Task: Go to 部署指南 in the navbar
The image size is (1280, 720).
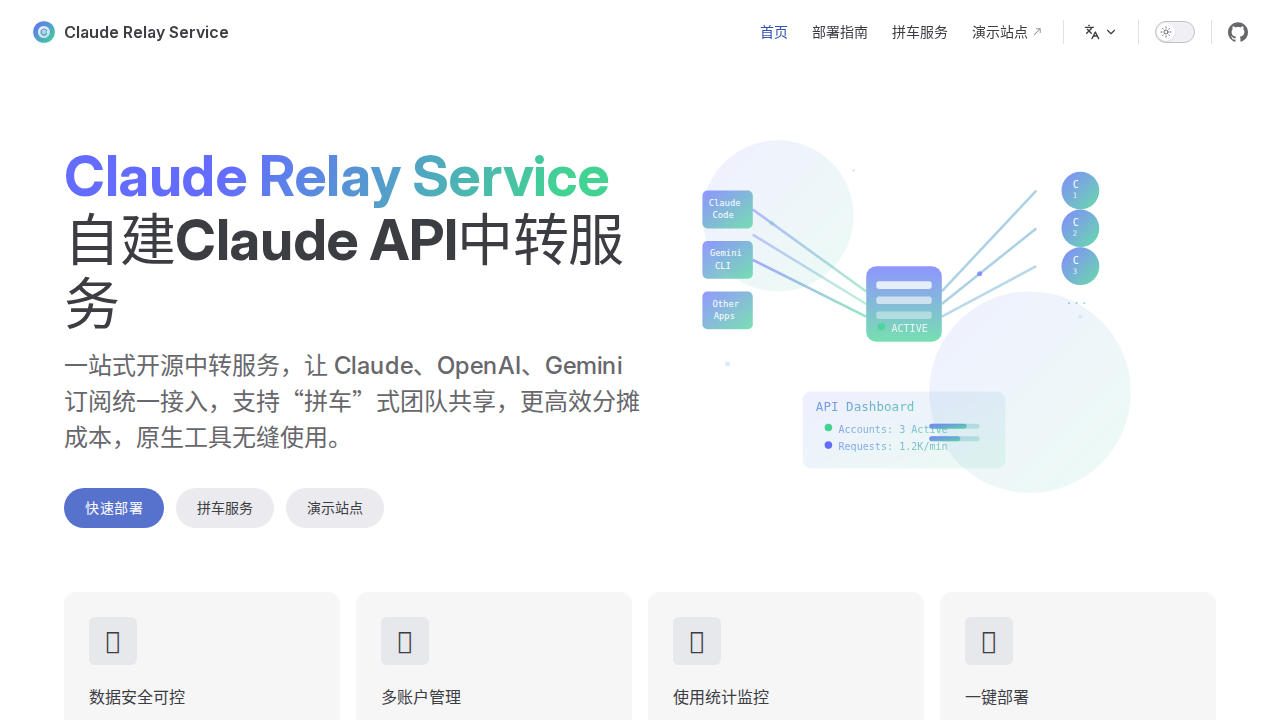Action: pos(840,32)
